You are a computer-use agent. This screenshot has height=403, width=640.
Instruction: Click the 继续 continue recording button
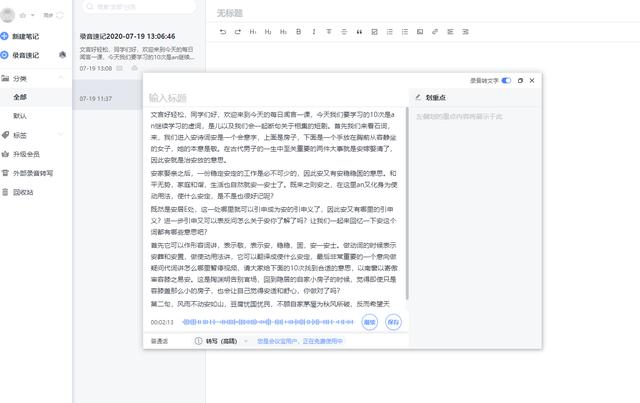pyautogui.click(x=369, y=322)
